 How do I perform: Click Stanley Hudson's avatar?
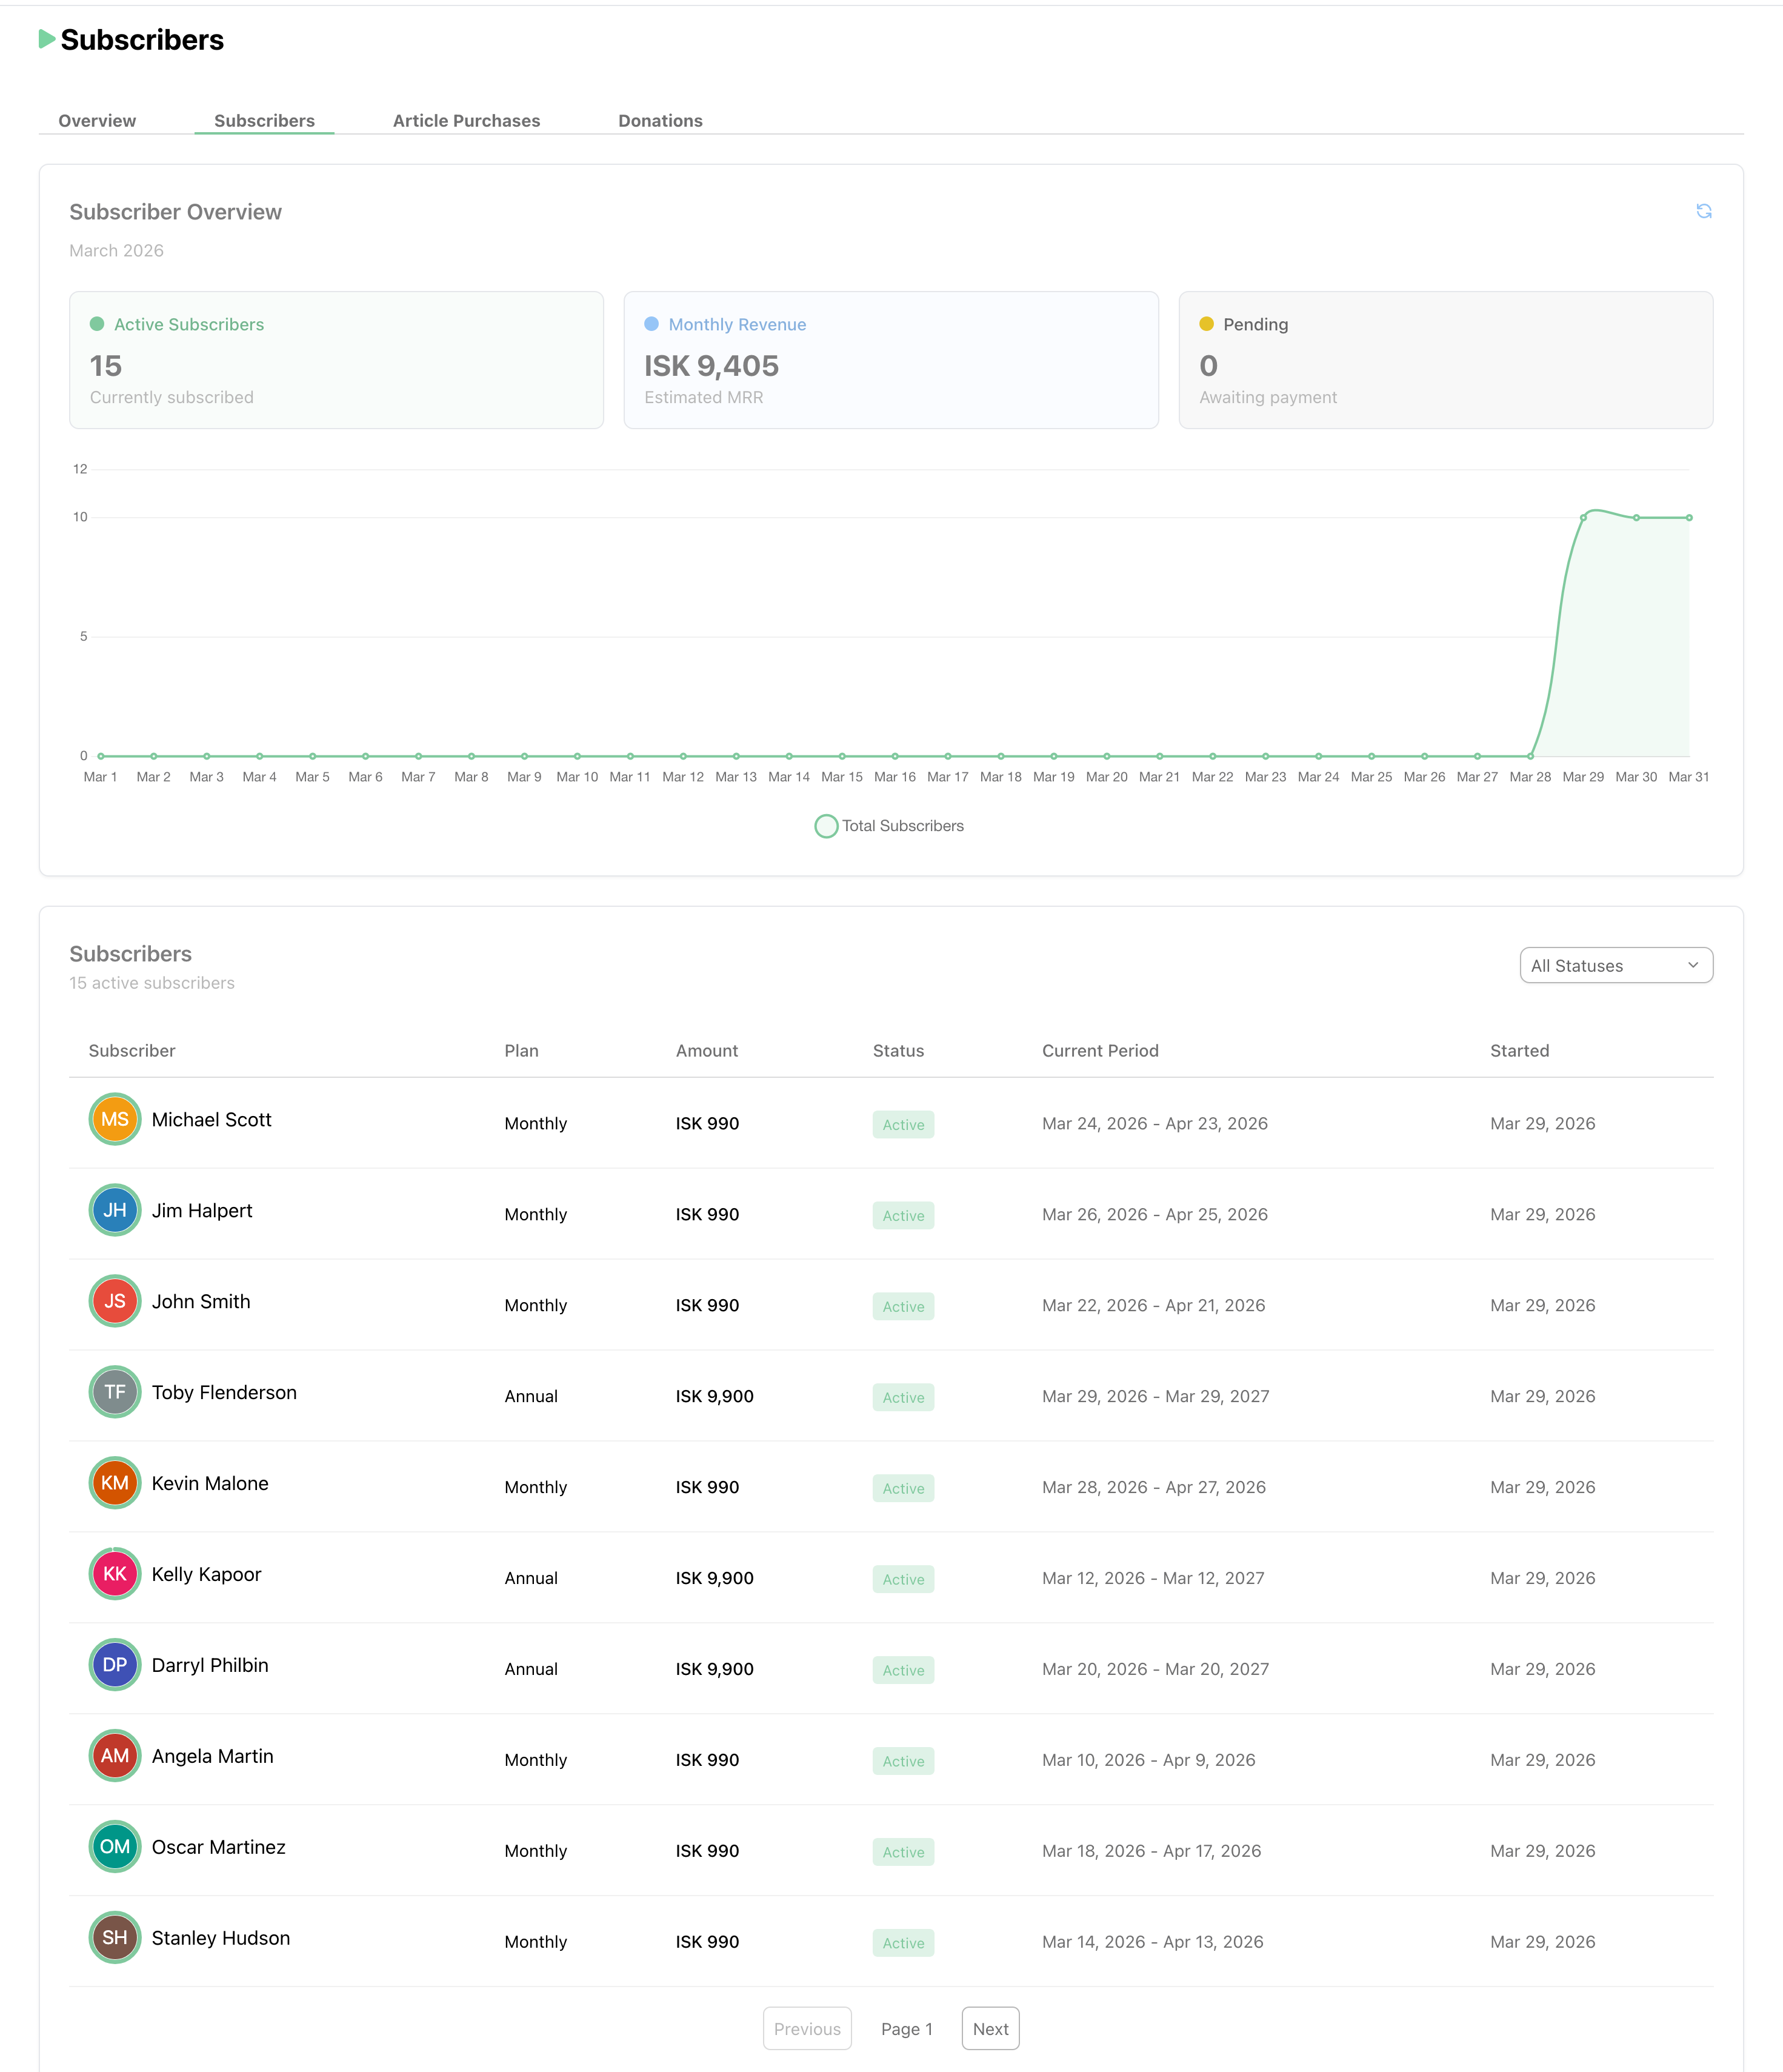pyautogui.click(x=114, y=1938)
